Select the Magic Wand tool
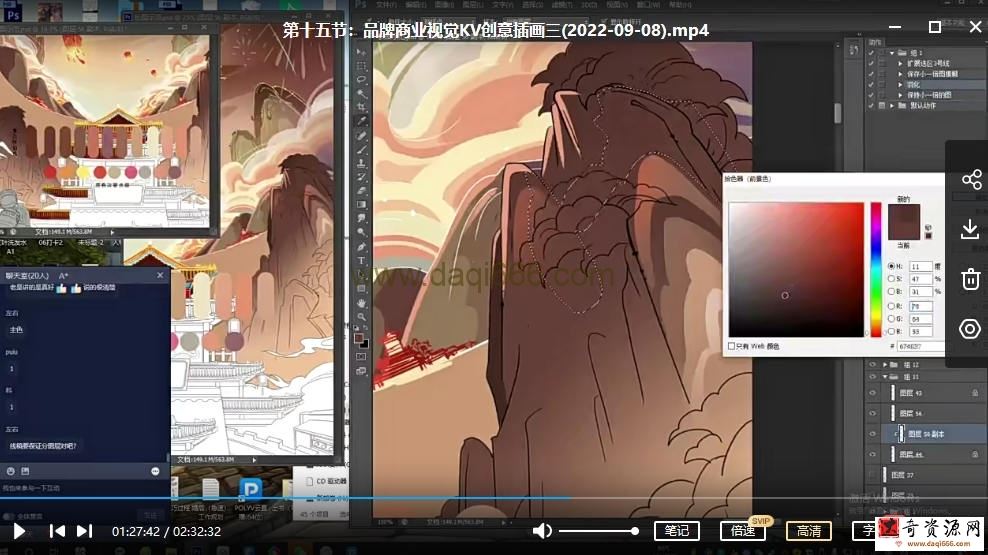The height and width of the screenshot is (555, 988). coord(362,94)
